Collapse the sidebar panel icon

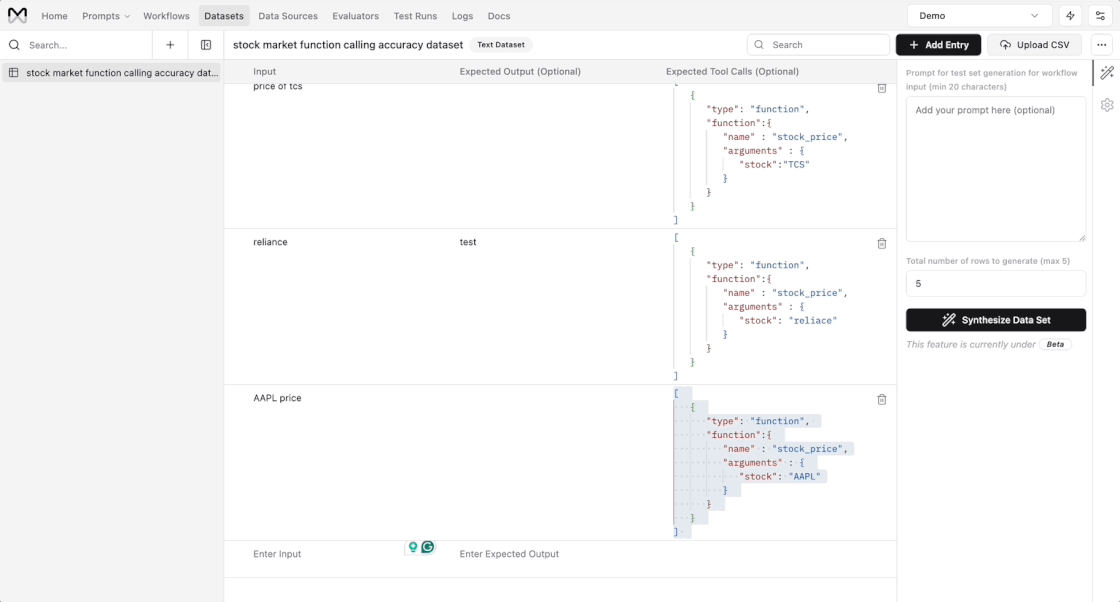pos(206,45)
